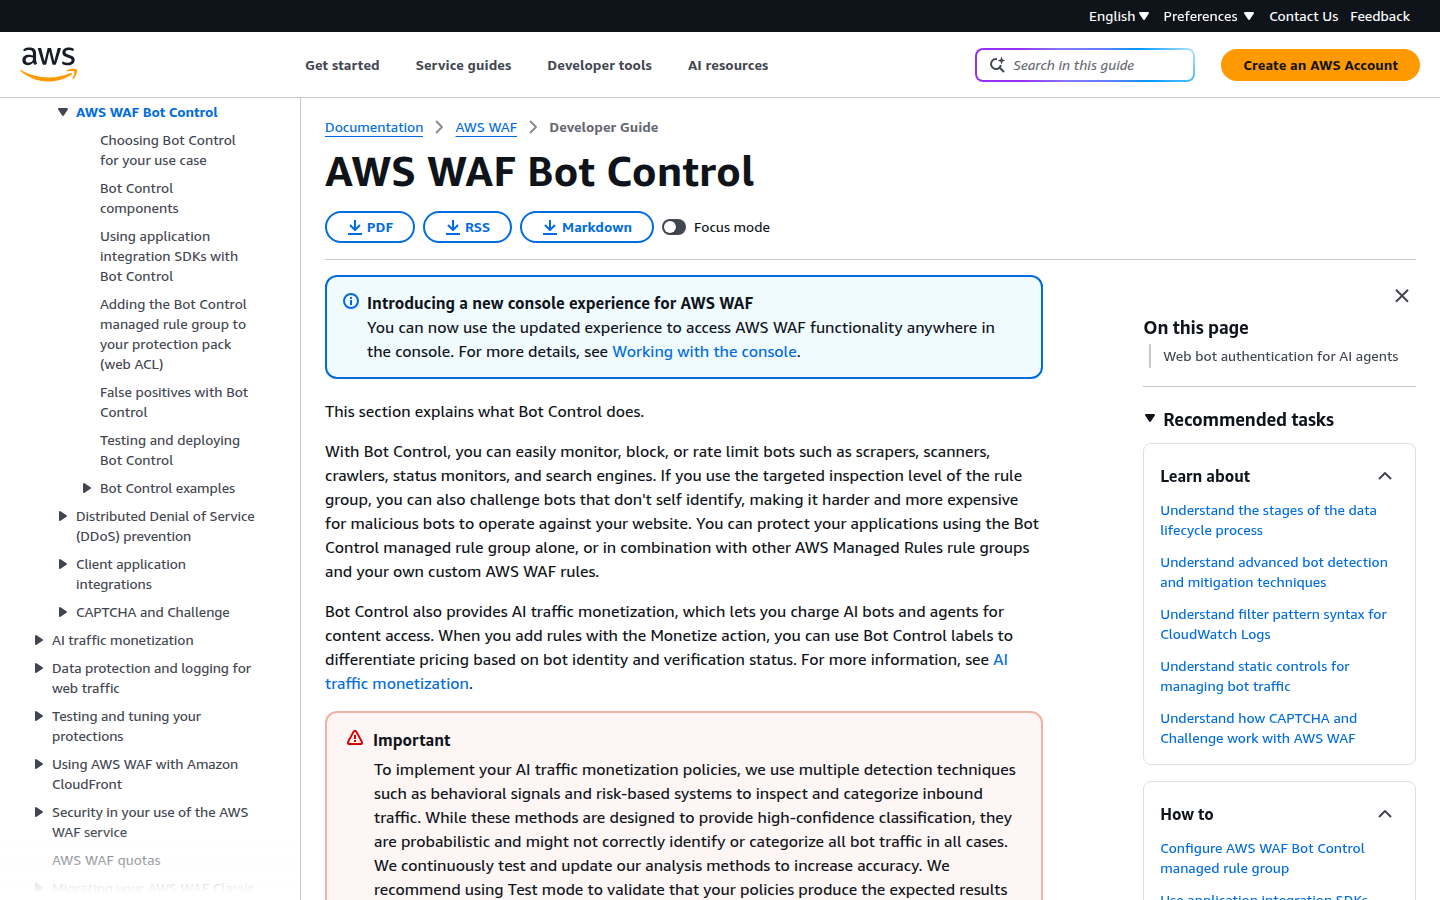
Task: Open Service guides menu
Action: point(463,65)
